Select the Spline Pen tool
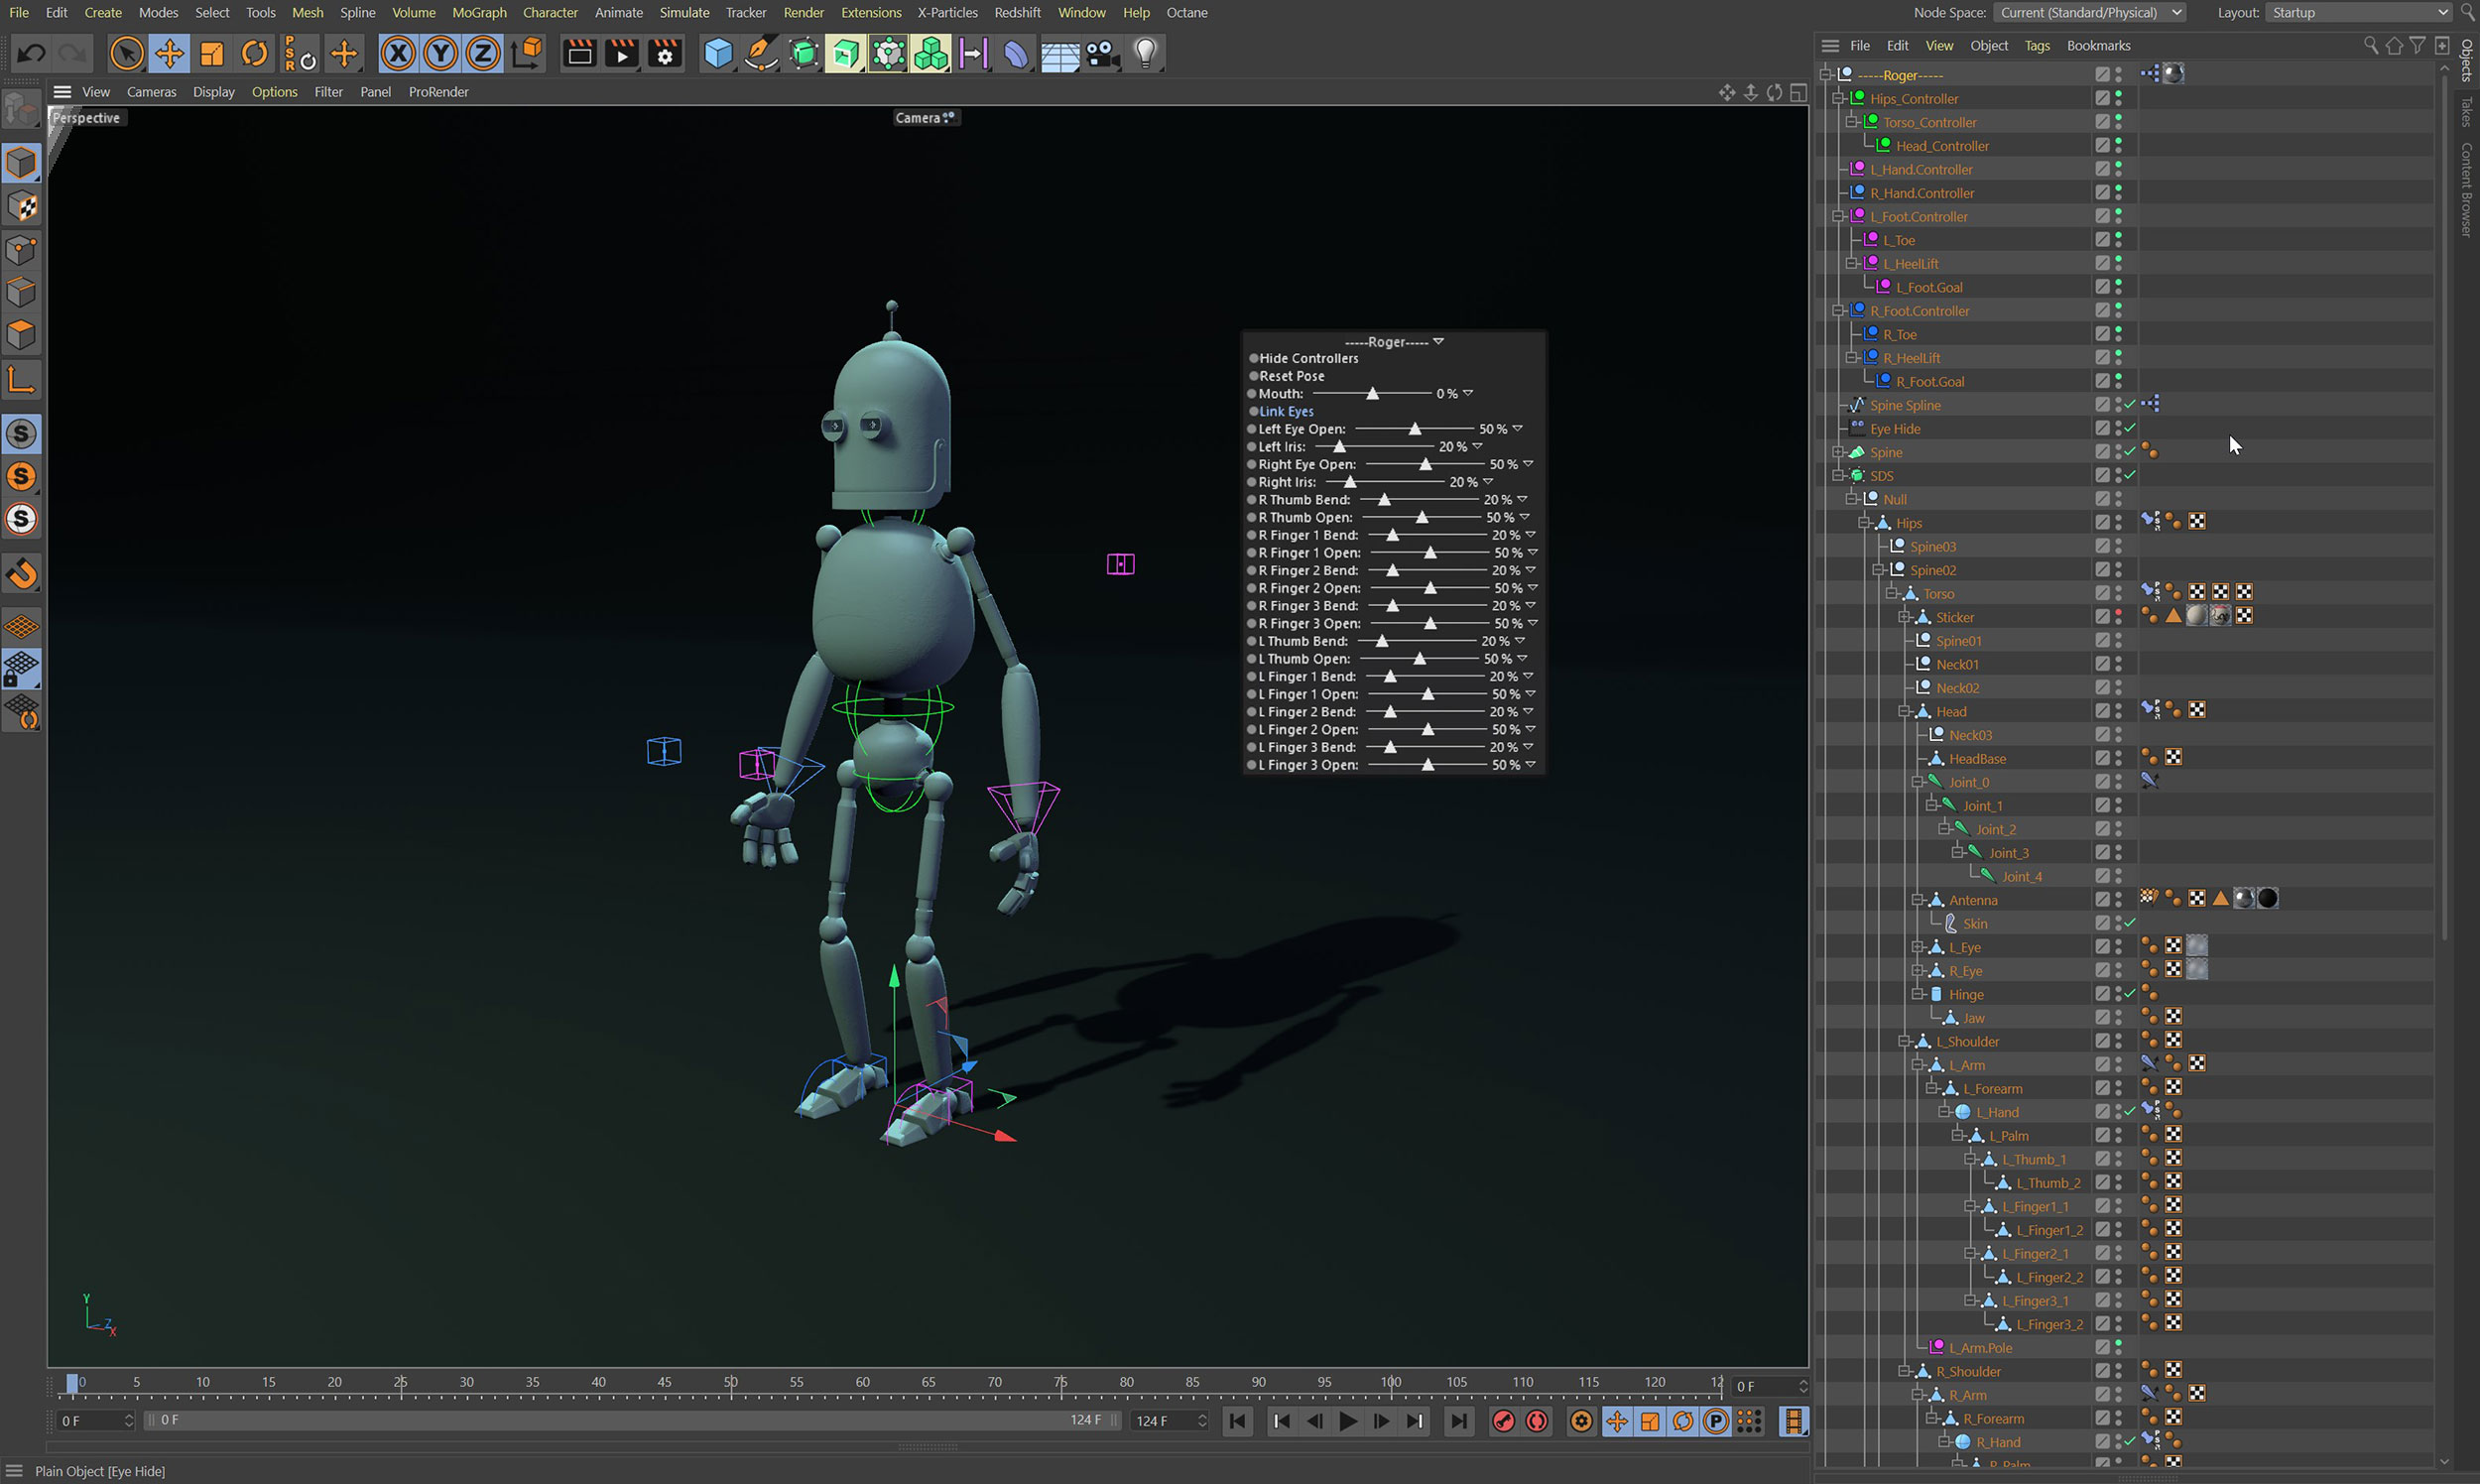Viewport: 2480px width, 1484px height. point(761,53)
